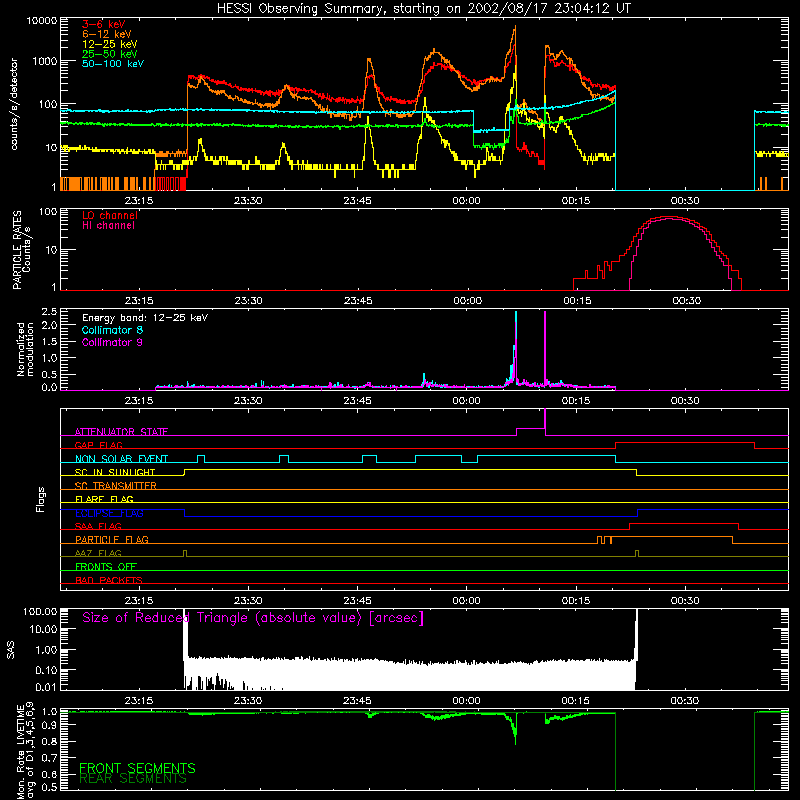Select the 3-6 keV legend label
This screenshot has height=800, width=800.
[104, 24]
